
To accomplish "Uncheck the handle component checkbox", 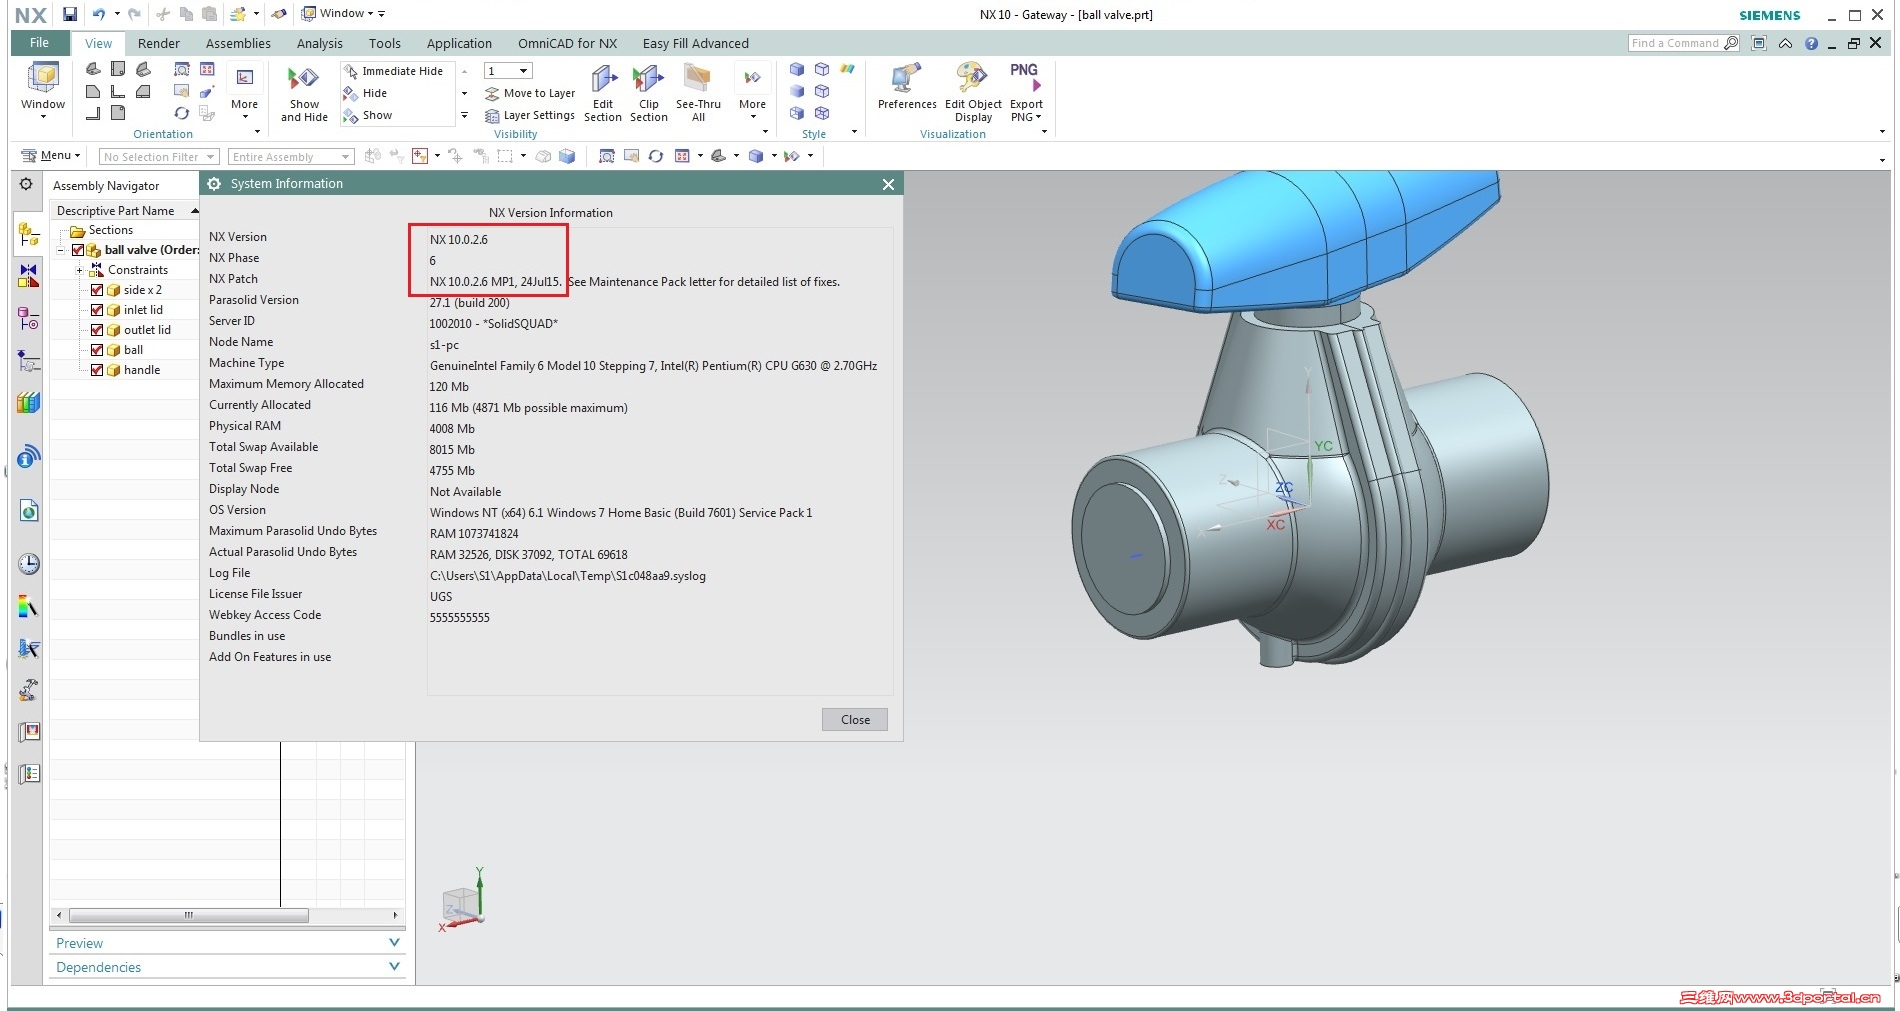I will coord(97,370).
